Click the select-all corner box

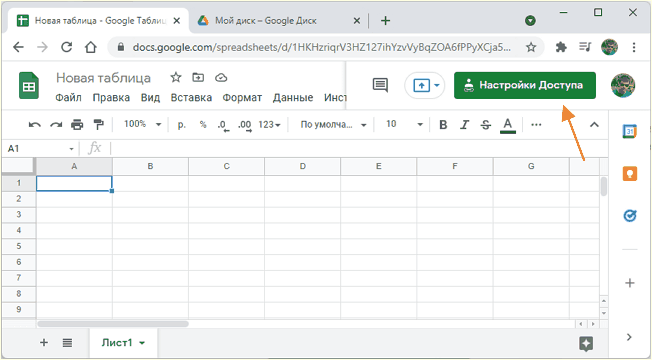[19, 166]
